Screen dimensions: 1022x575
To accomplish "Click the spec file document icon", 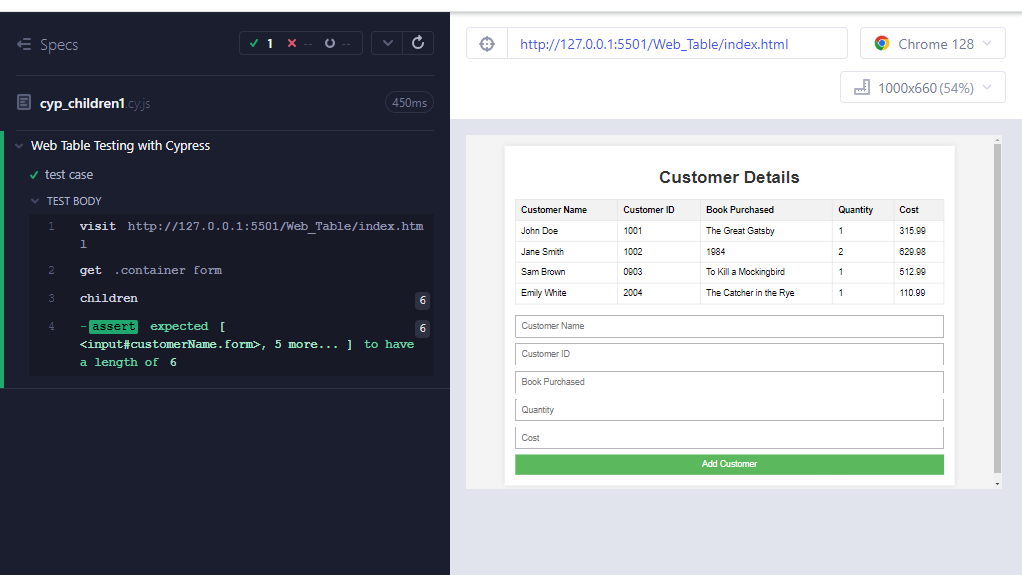I will click(25, 103).
